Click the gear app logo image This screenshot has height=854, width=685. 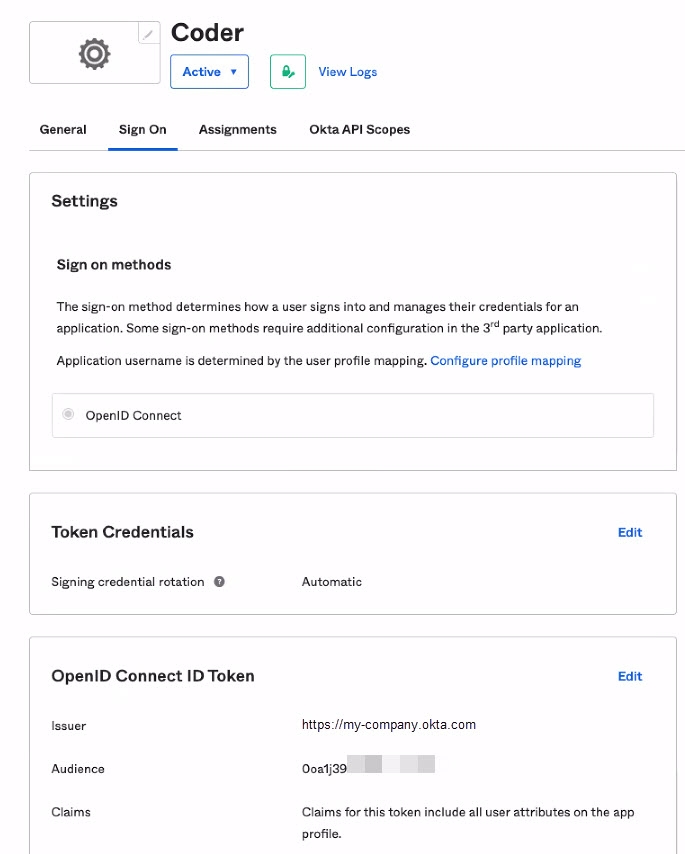point(95,53)
